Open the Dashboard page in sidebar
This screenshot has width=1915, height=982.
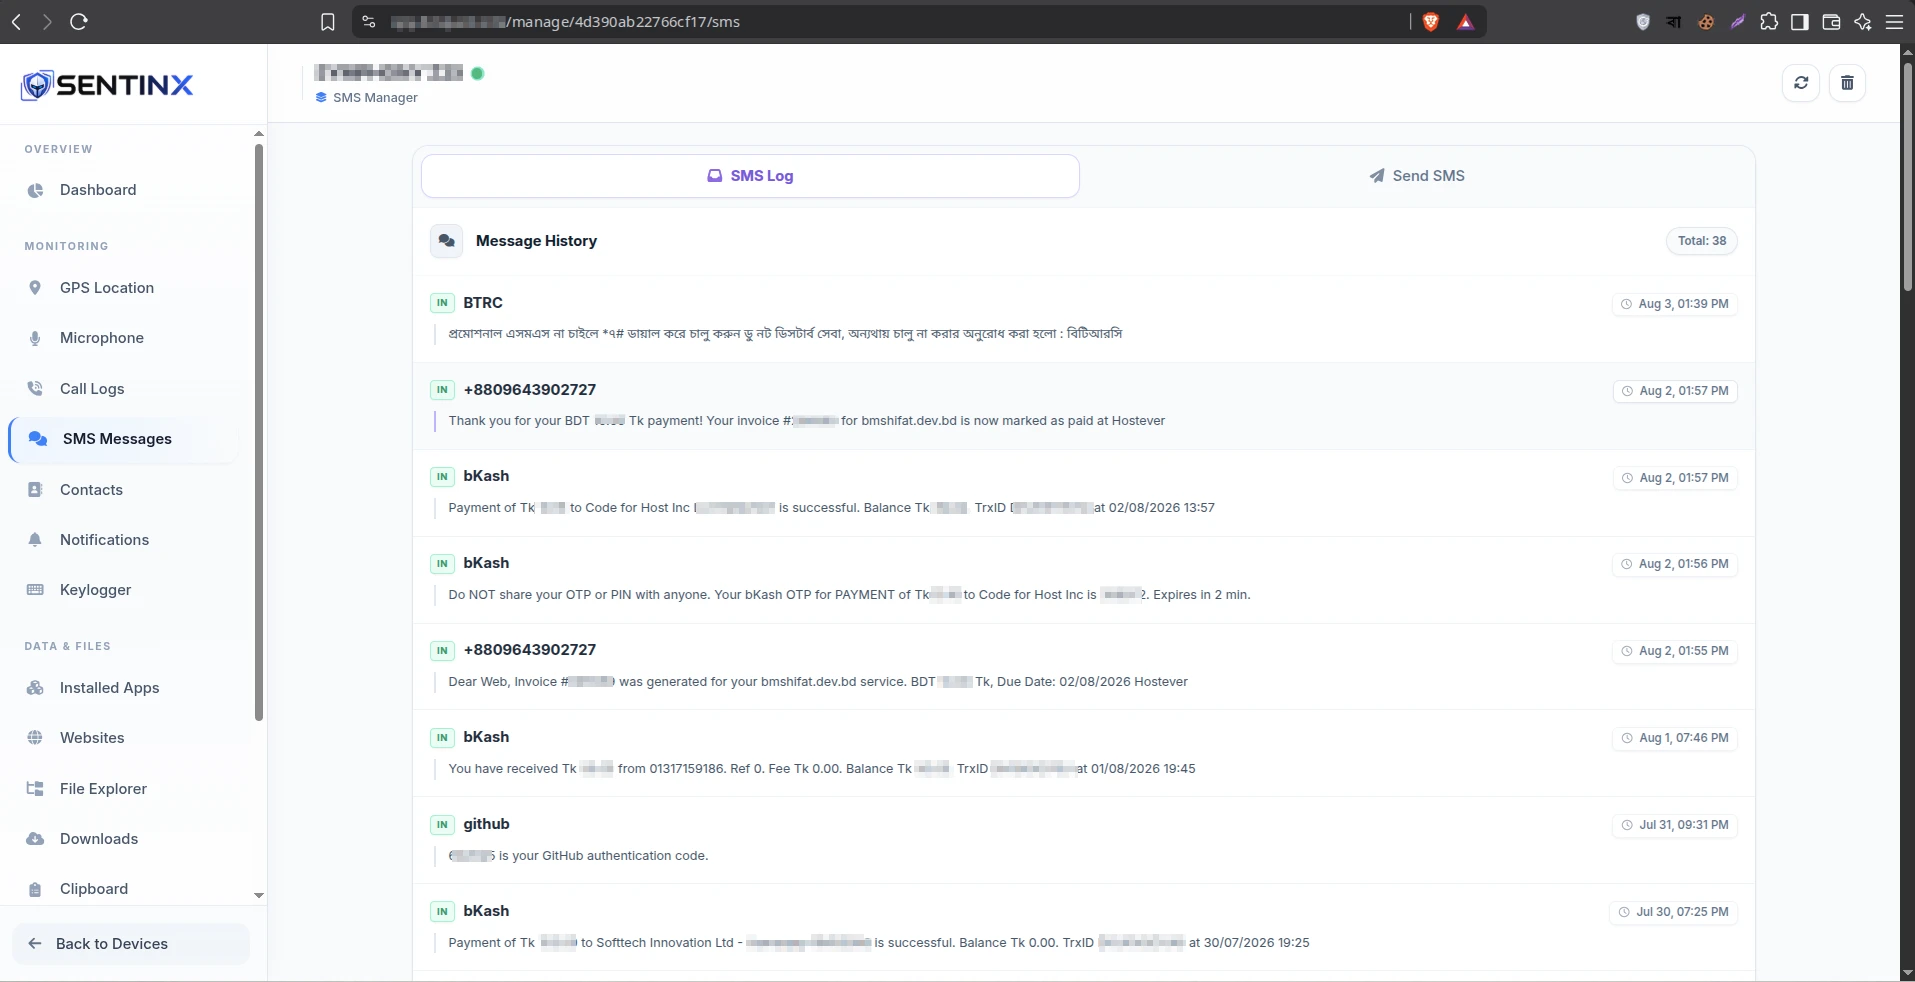[x=98, y=190]
